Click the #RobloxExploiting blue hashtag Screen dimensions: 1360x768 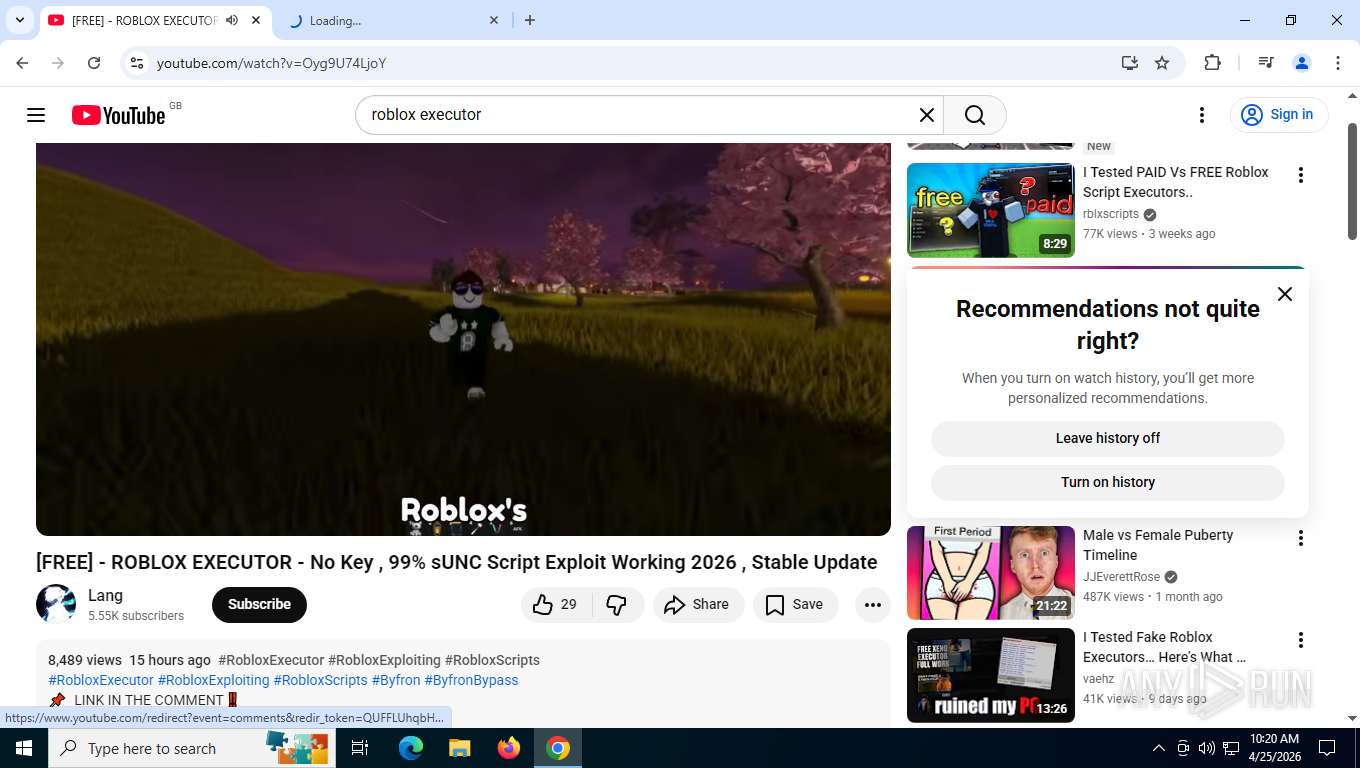coord(213,680)
